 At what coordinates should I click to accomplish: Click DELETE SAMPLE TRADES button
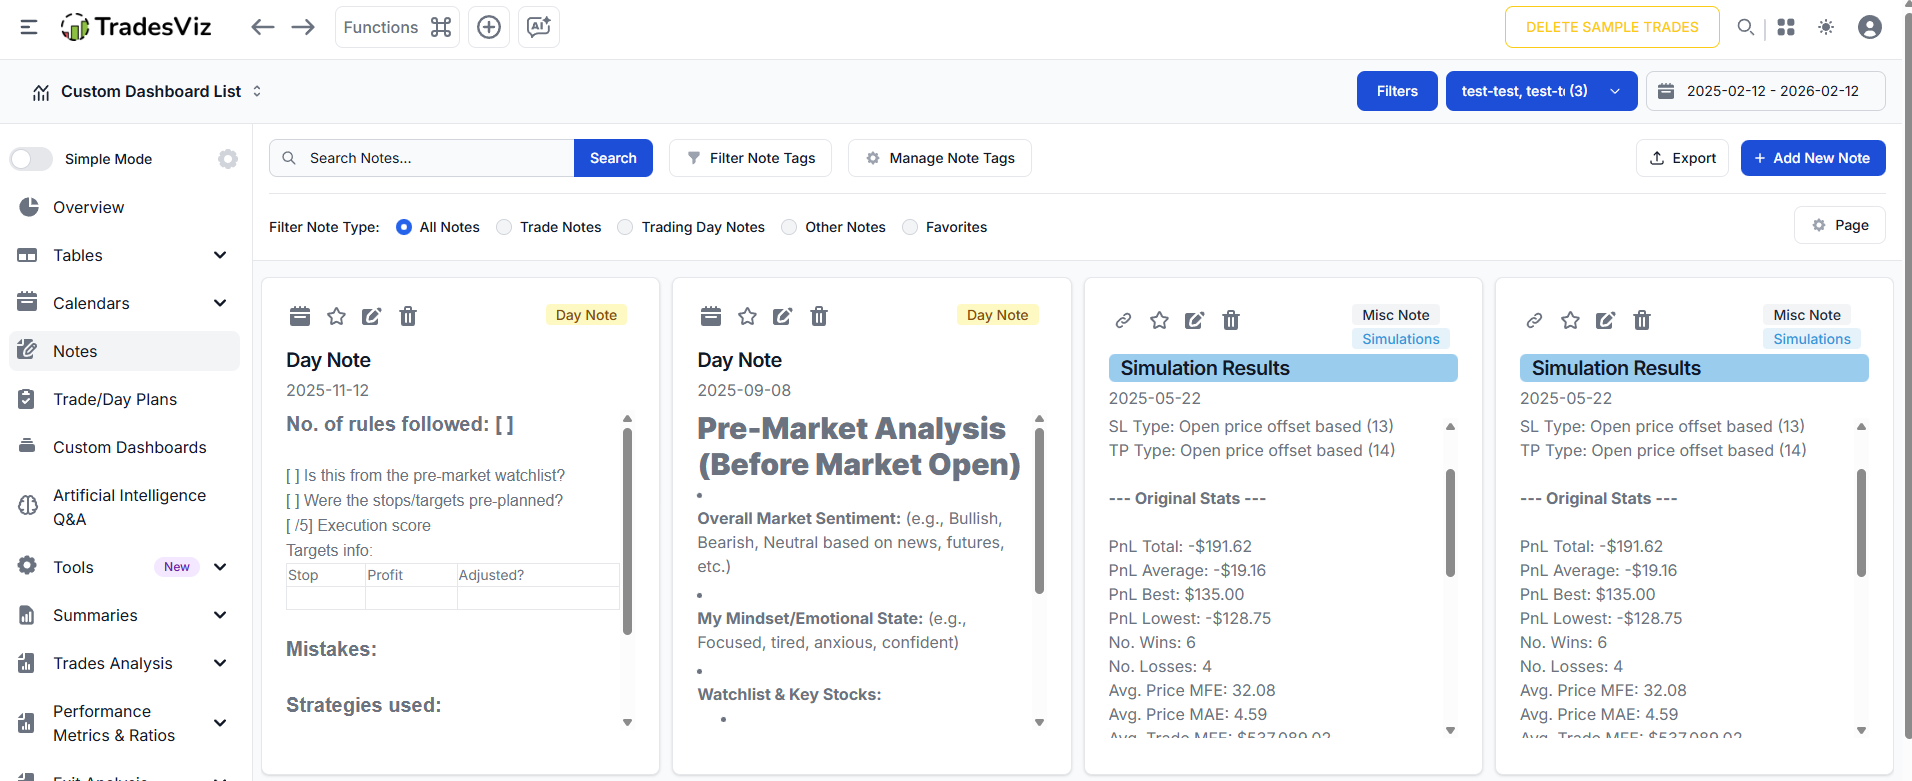point(1612,27)
